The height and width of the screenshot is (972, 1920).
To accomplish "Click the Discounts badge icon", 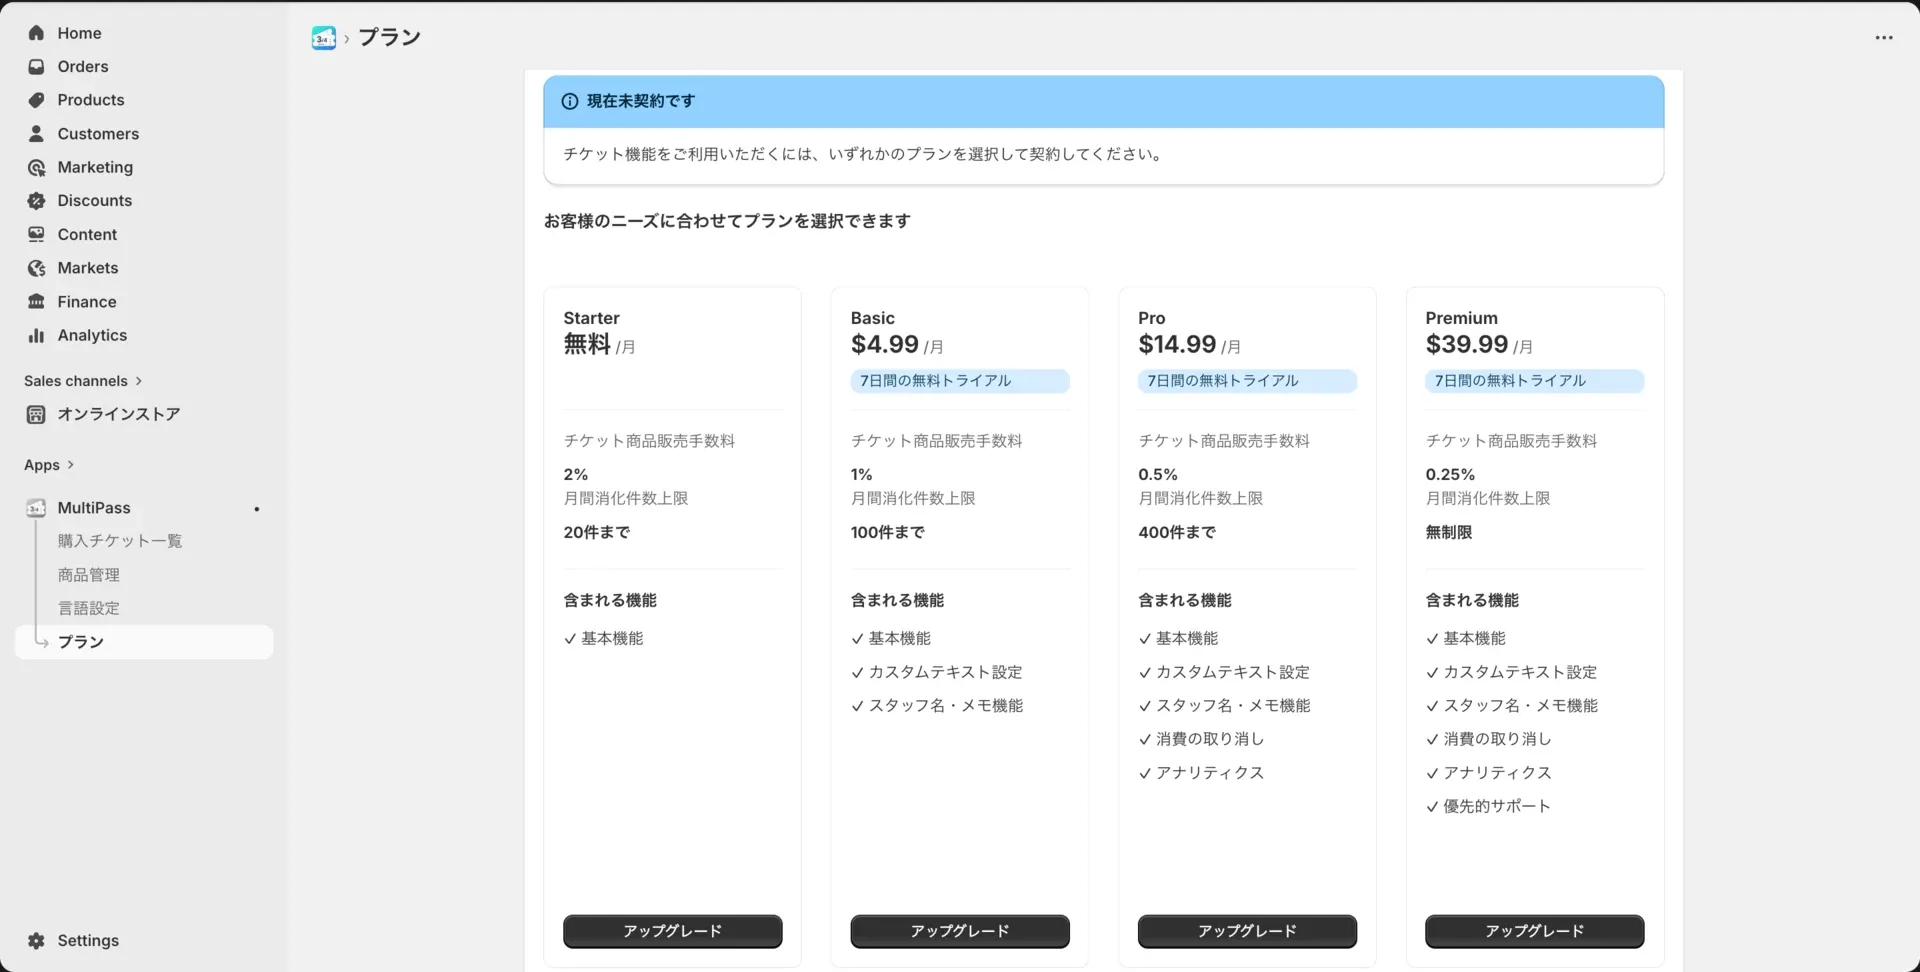I will point(36,200).
